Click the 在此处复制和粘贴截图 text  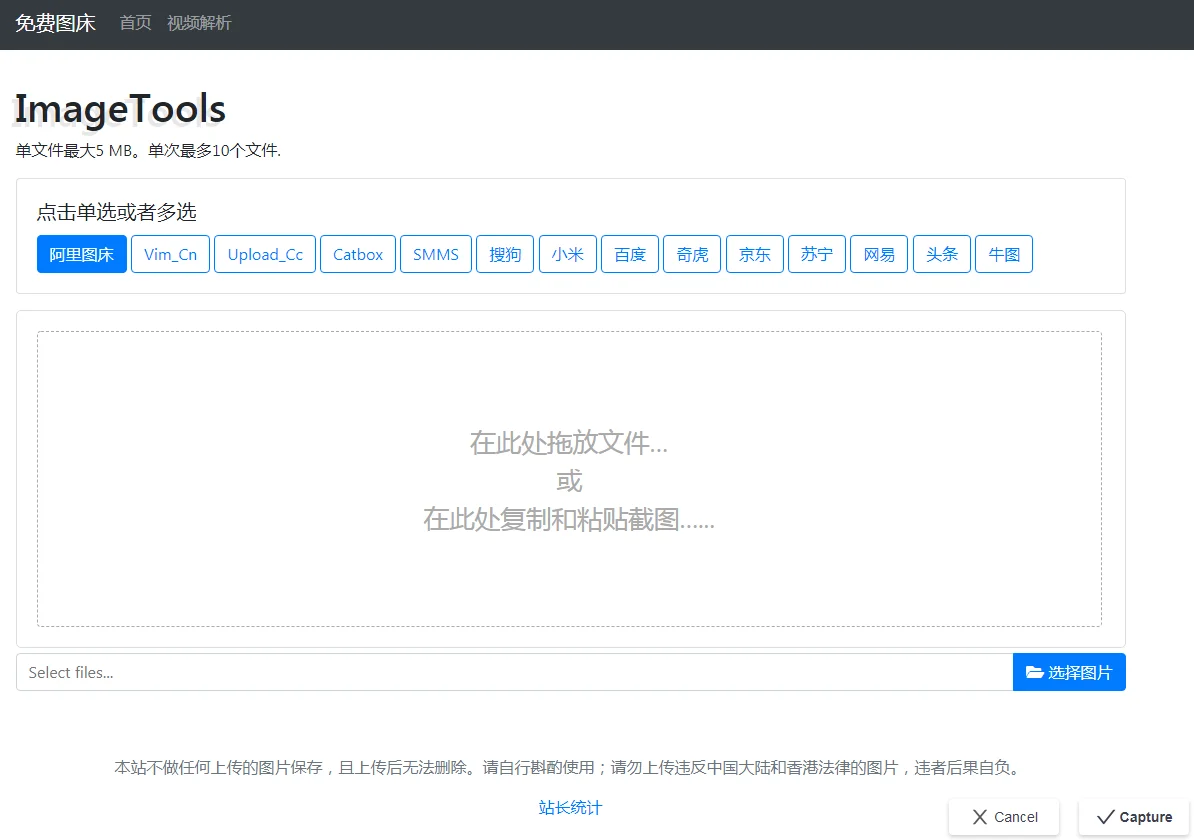[x=569, y=519]
